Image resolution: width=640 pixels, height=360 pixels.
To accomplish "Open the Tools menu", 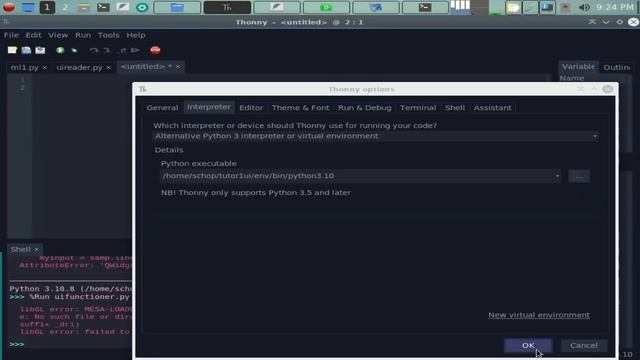I will pyautogui.click(x=109, y=35).
